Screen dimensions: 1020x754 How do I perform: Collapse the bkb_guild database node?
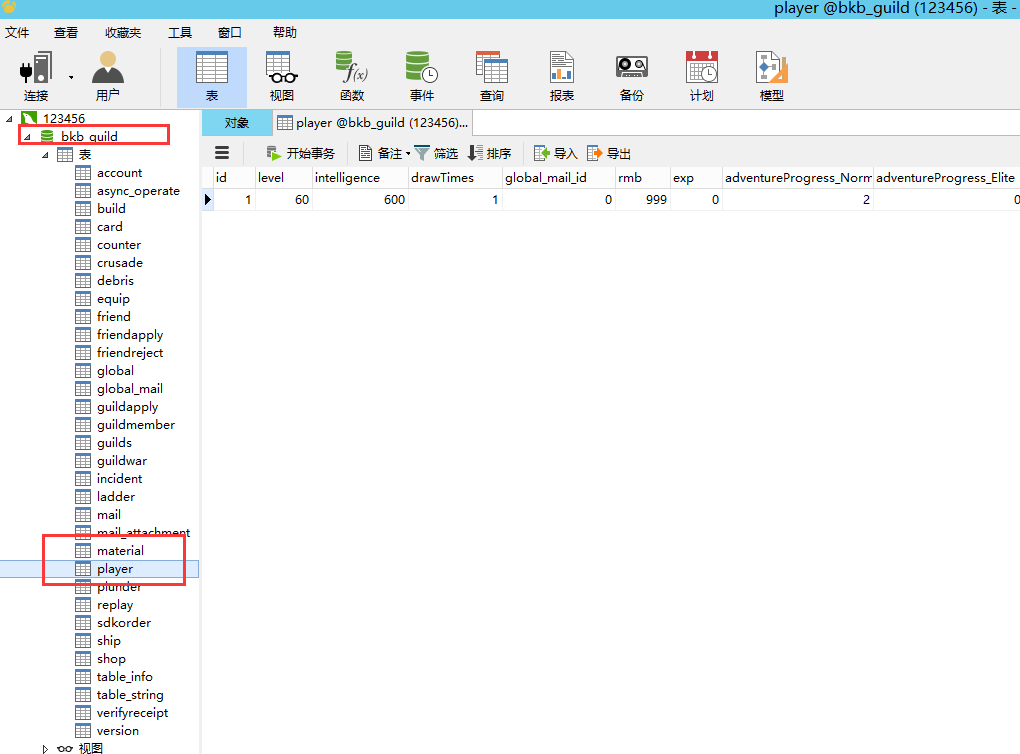27,137
